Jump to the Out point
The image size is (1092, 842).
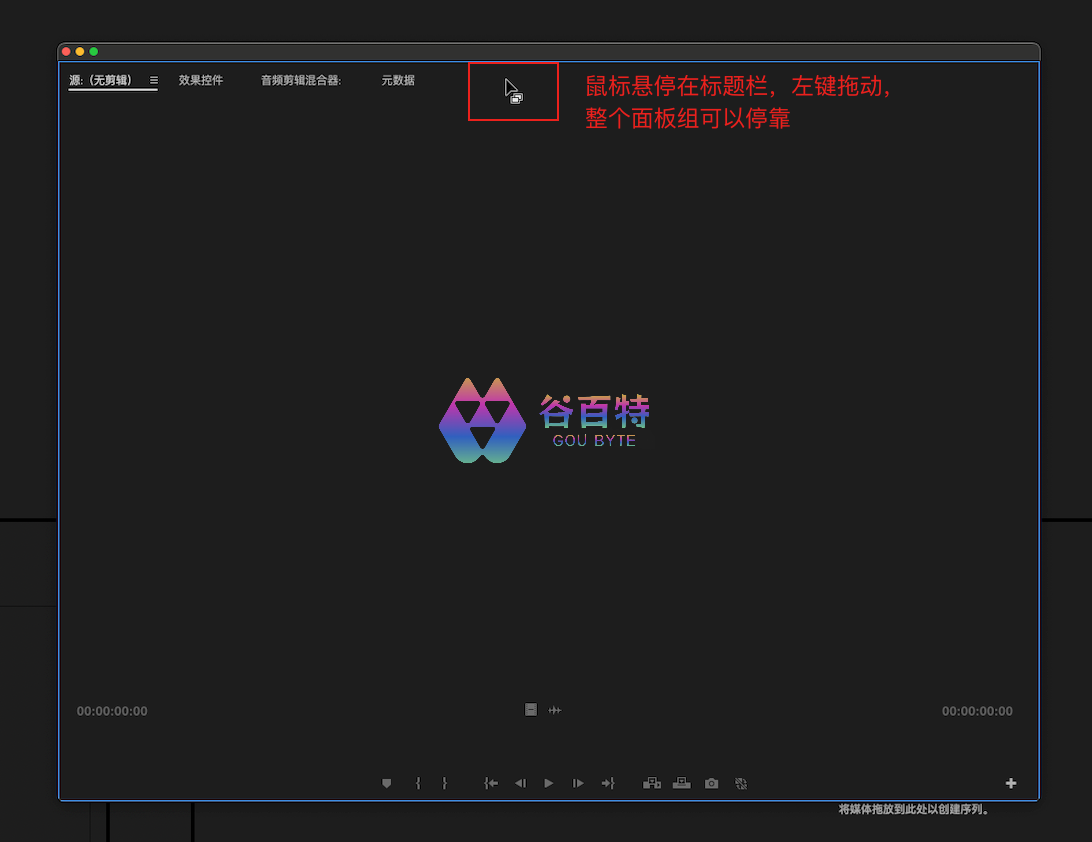pos(607,784)
